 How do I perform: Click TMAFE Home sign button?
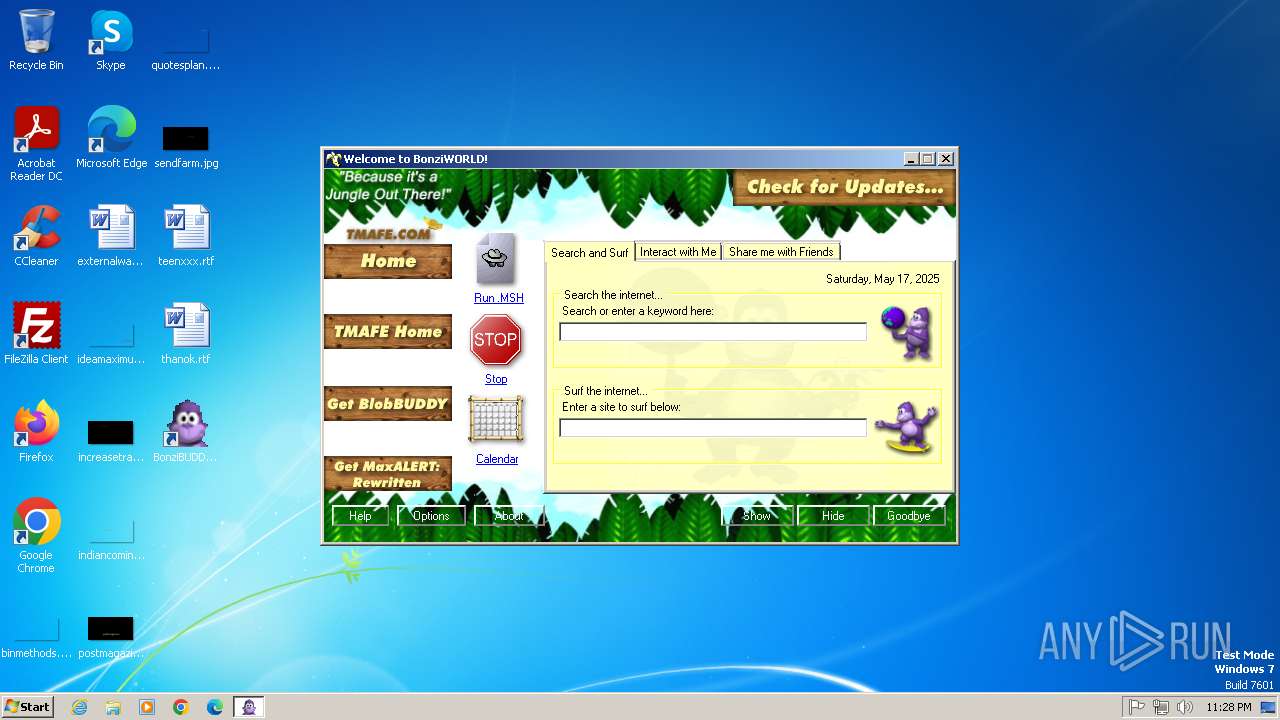388,332
